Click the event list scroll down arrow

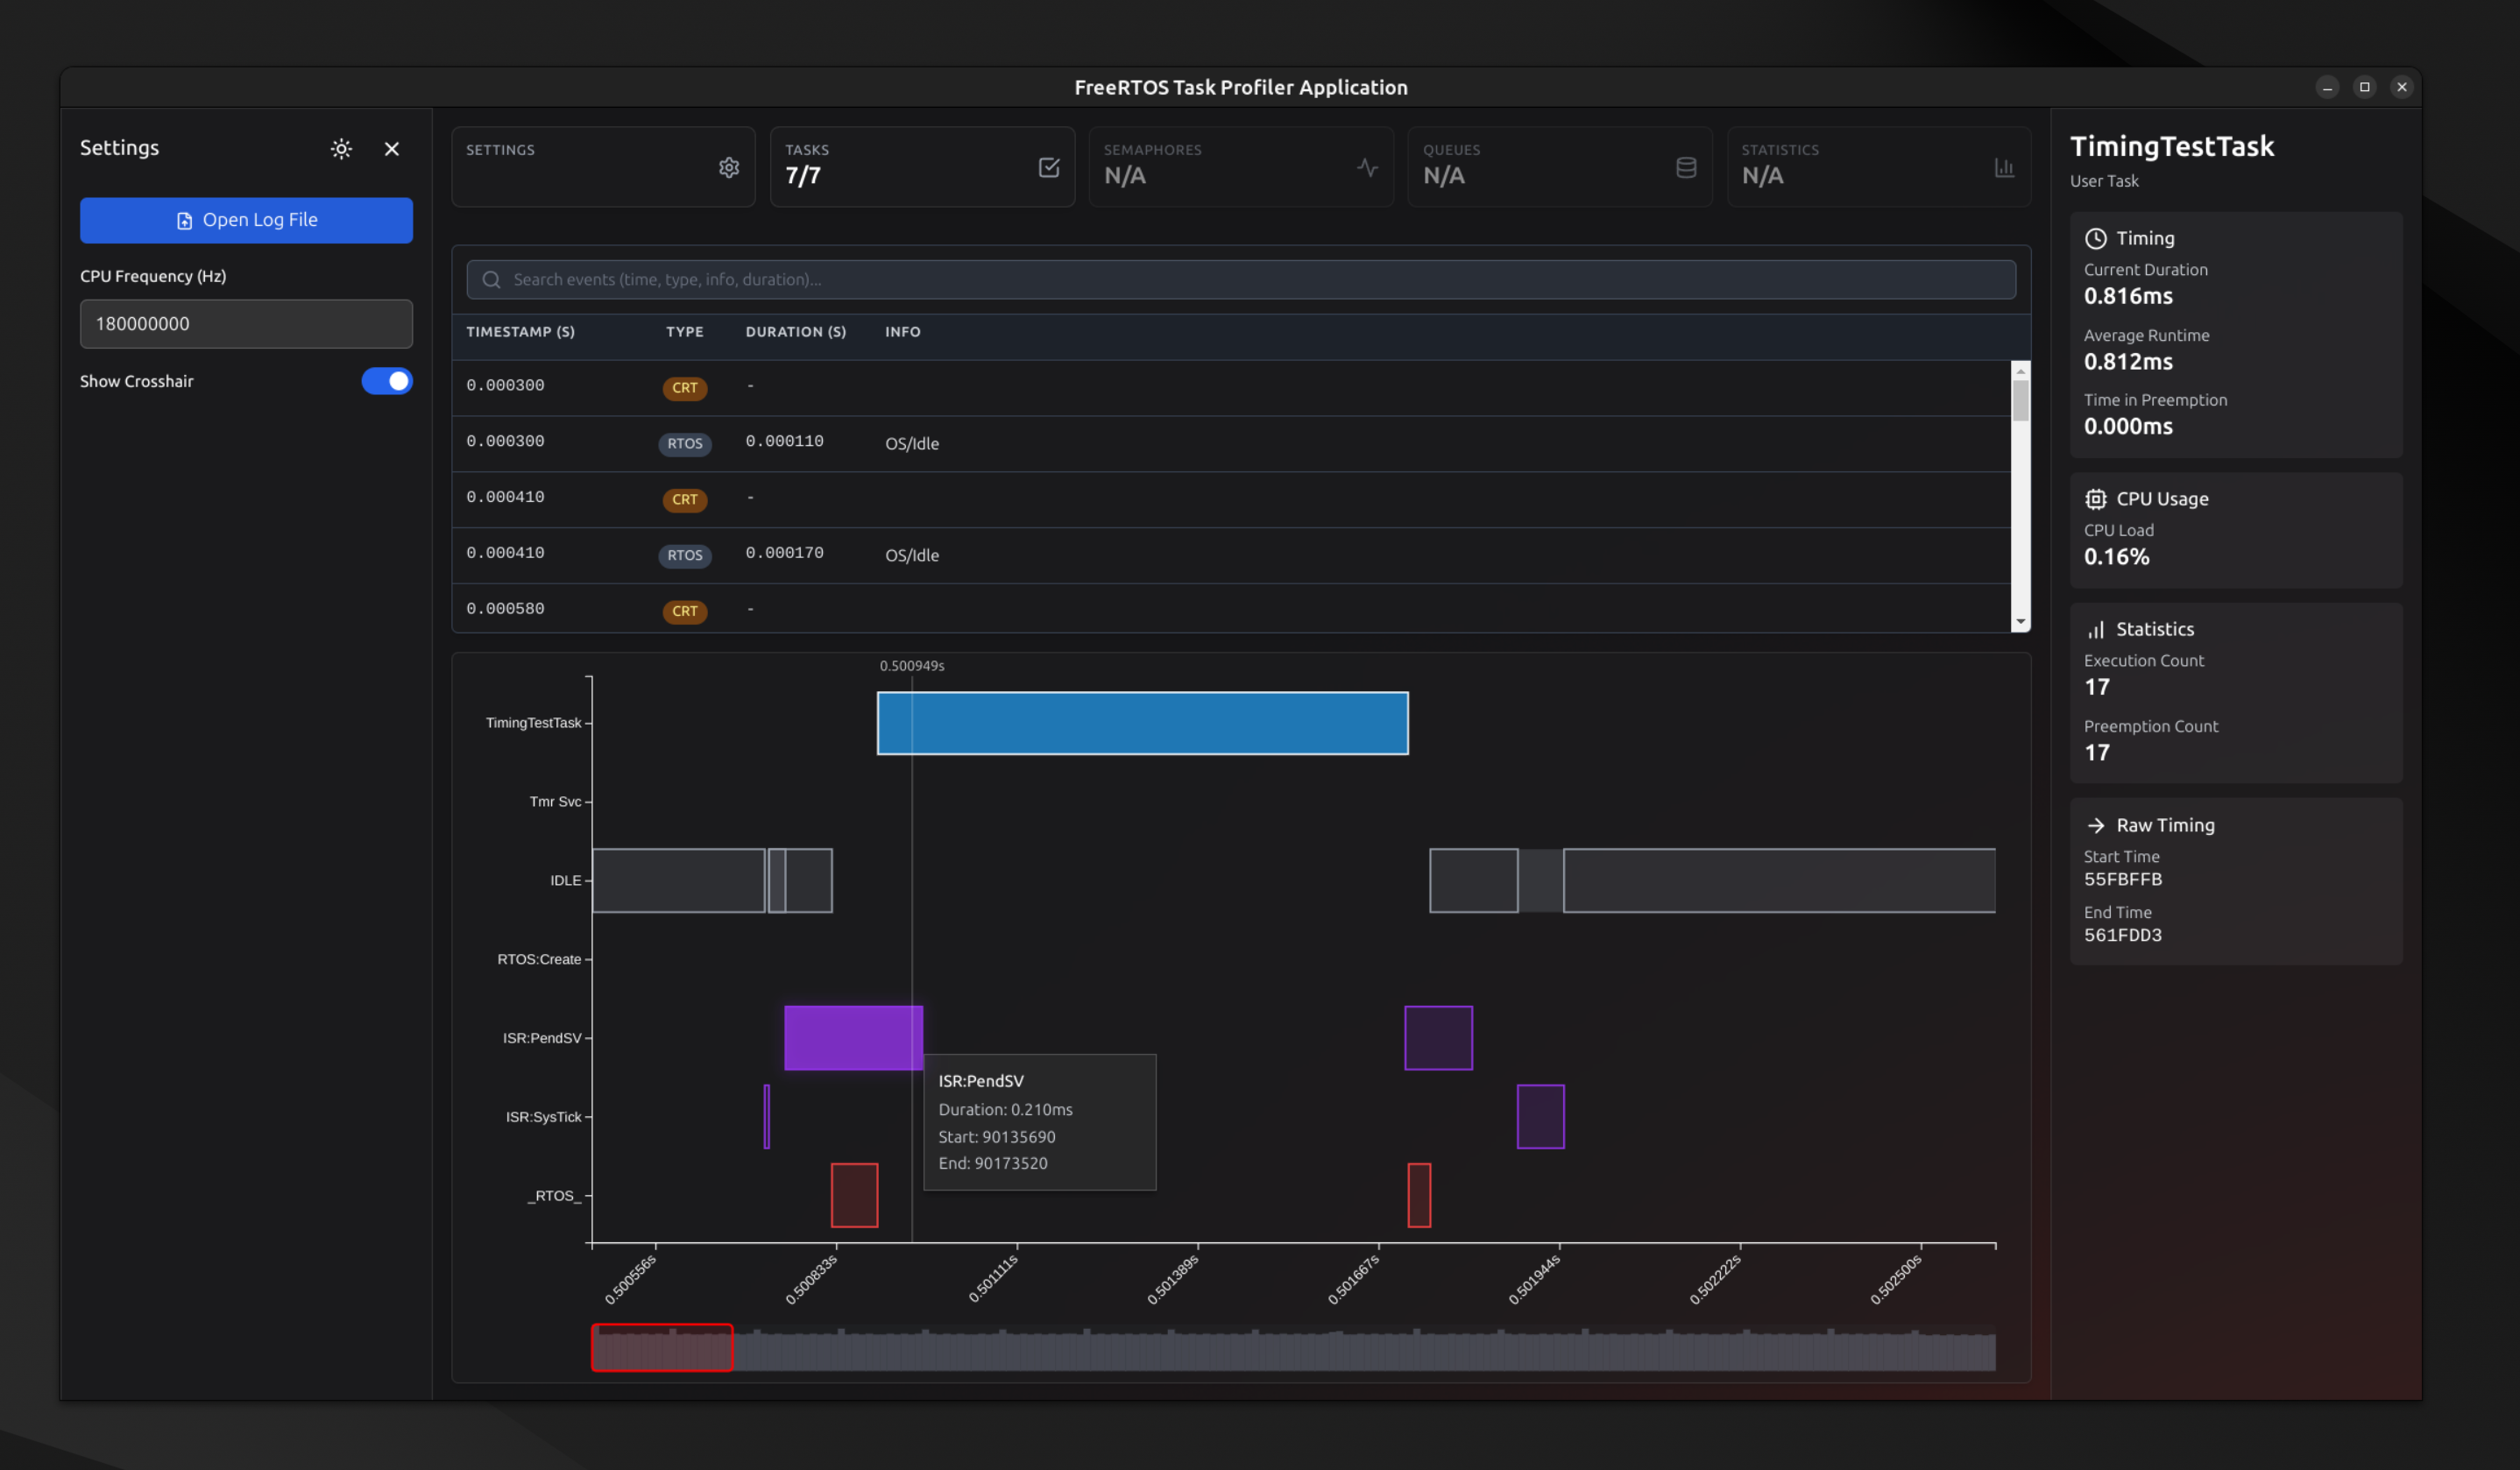(2020, 622)
